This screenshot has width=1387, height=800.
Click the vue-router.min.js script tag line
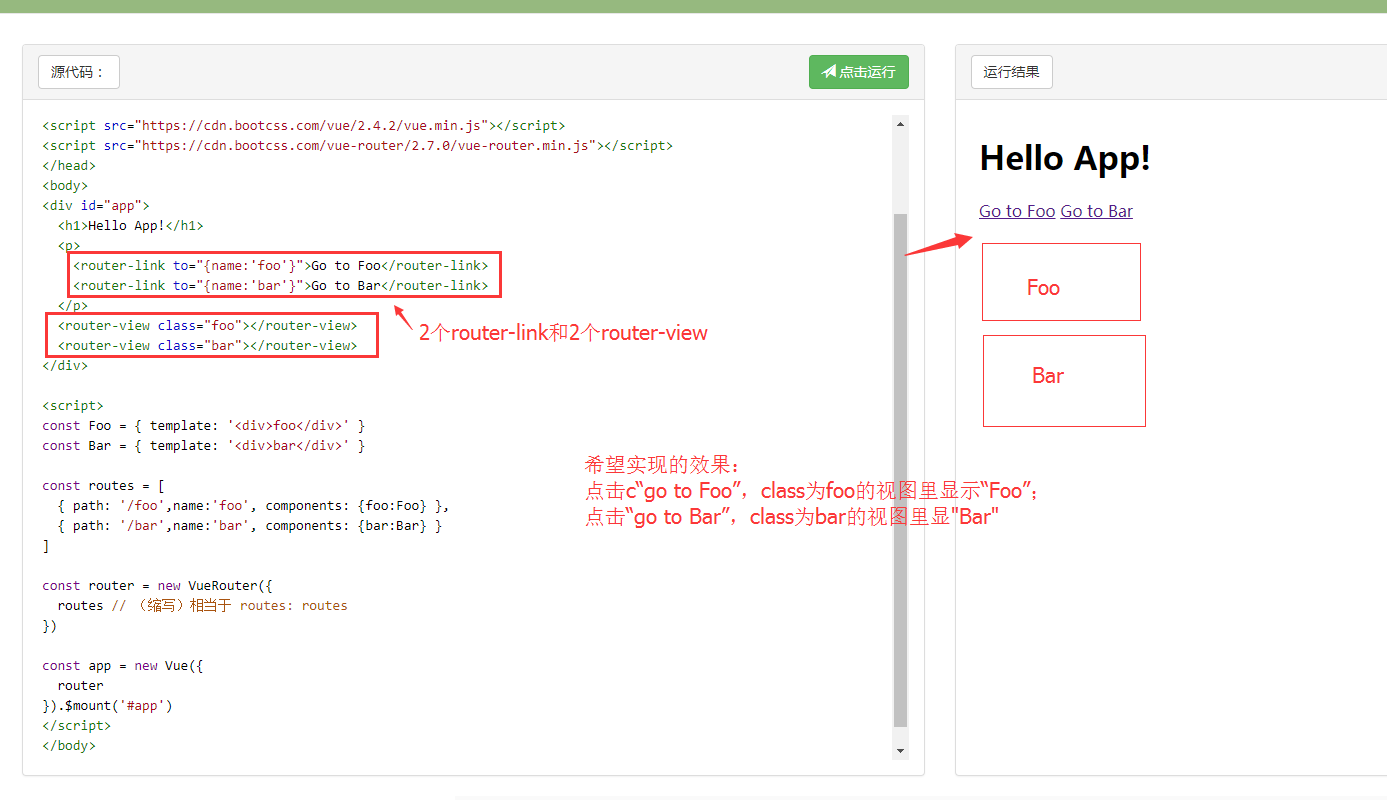(358, 145)
